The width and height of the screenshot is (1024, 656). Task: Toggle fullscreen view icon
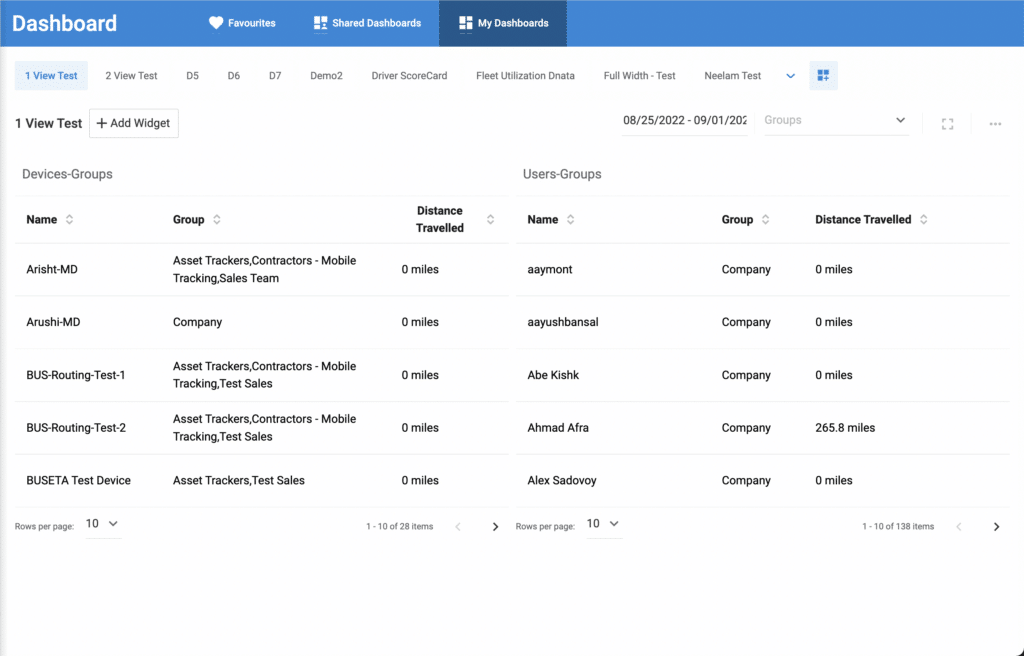(x=947, y=124)
